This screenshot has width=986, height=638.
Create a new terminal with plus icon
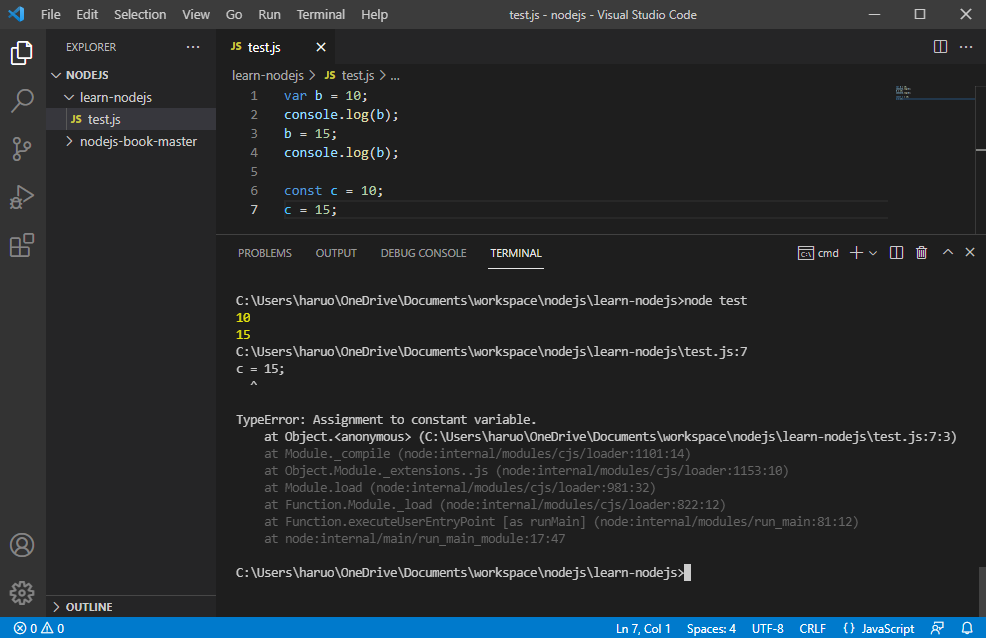[x=856, y=253]
